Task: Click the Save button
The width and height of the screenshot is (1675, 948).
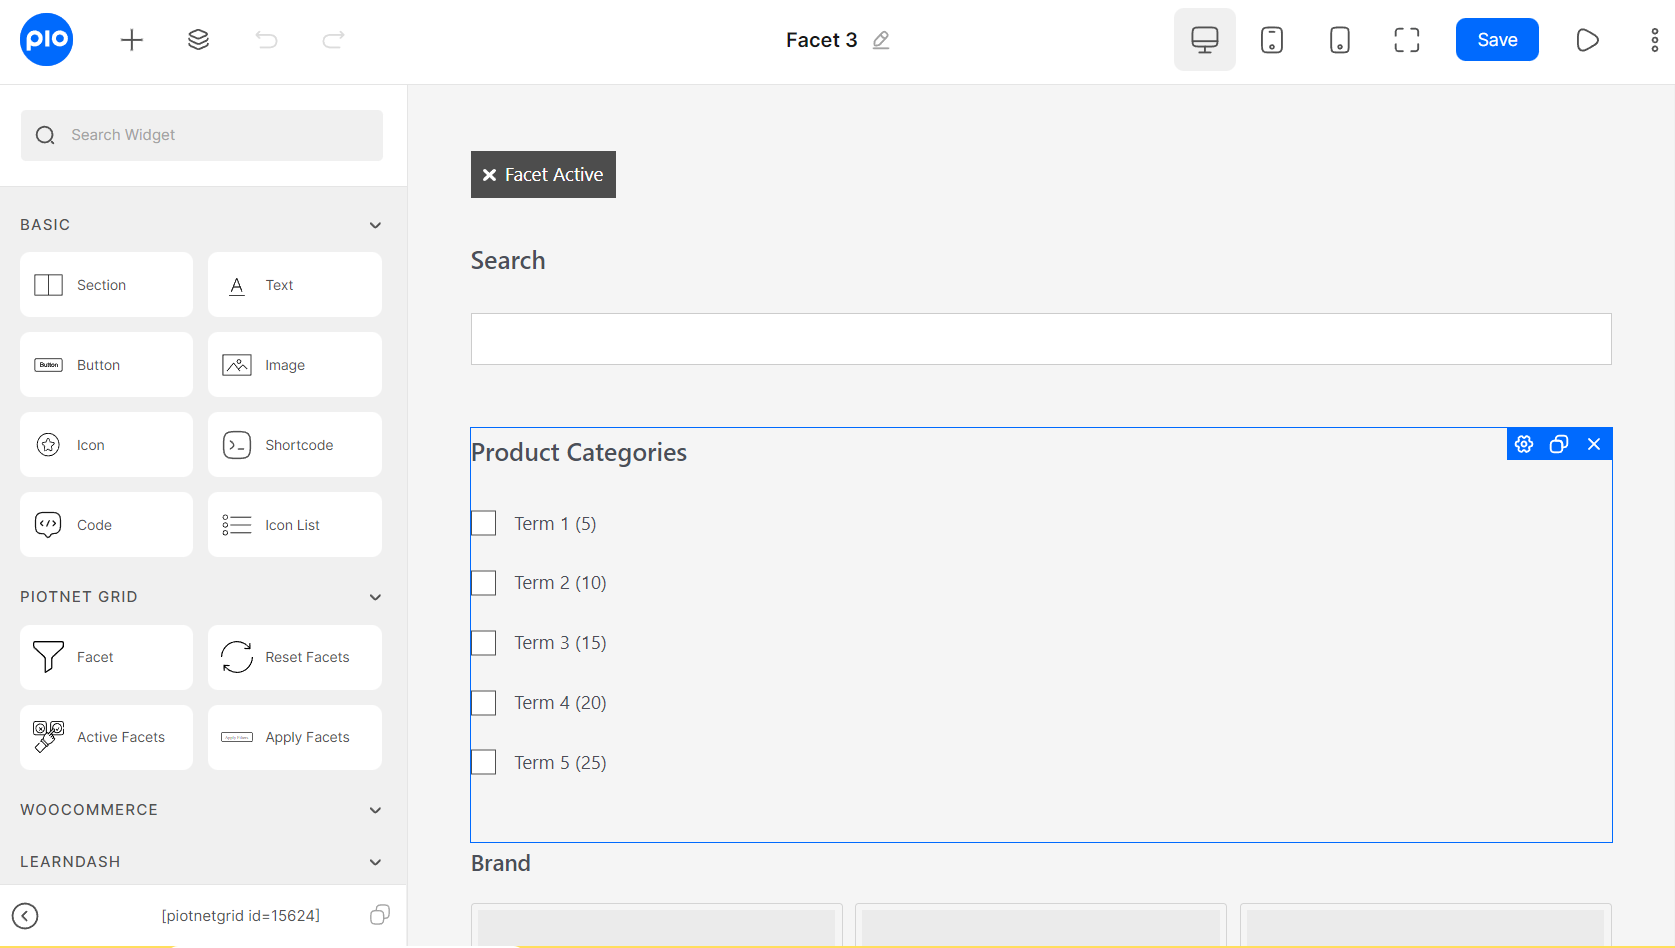Action: [x=1496, y=39]
